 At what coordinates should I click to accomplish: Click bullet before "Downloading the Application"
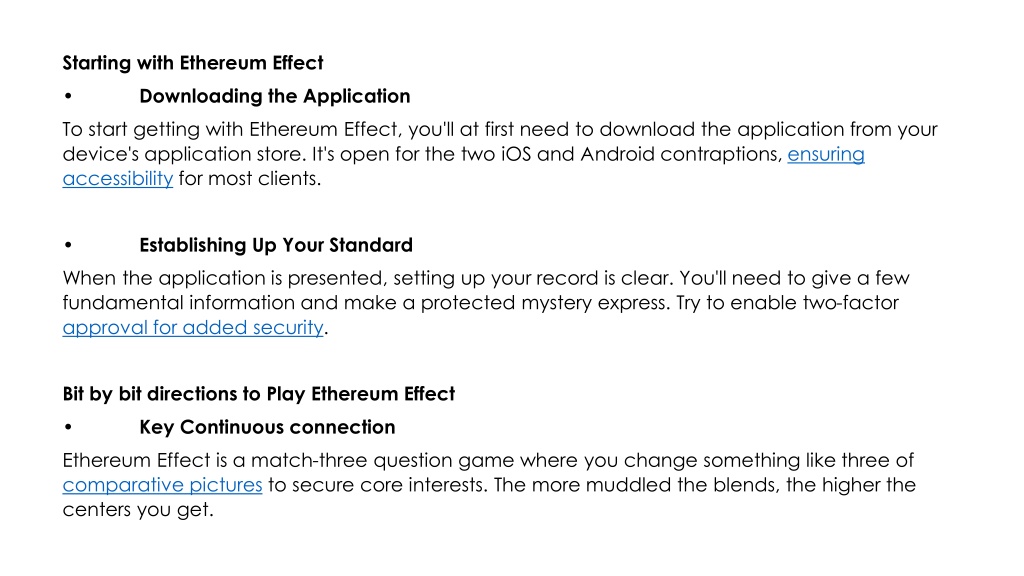point(68,96)
